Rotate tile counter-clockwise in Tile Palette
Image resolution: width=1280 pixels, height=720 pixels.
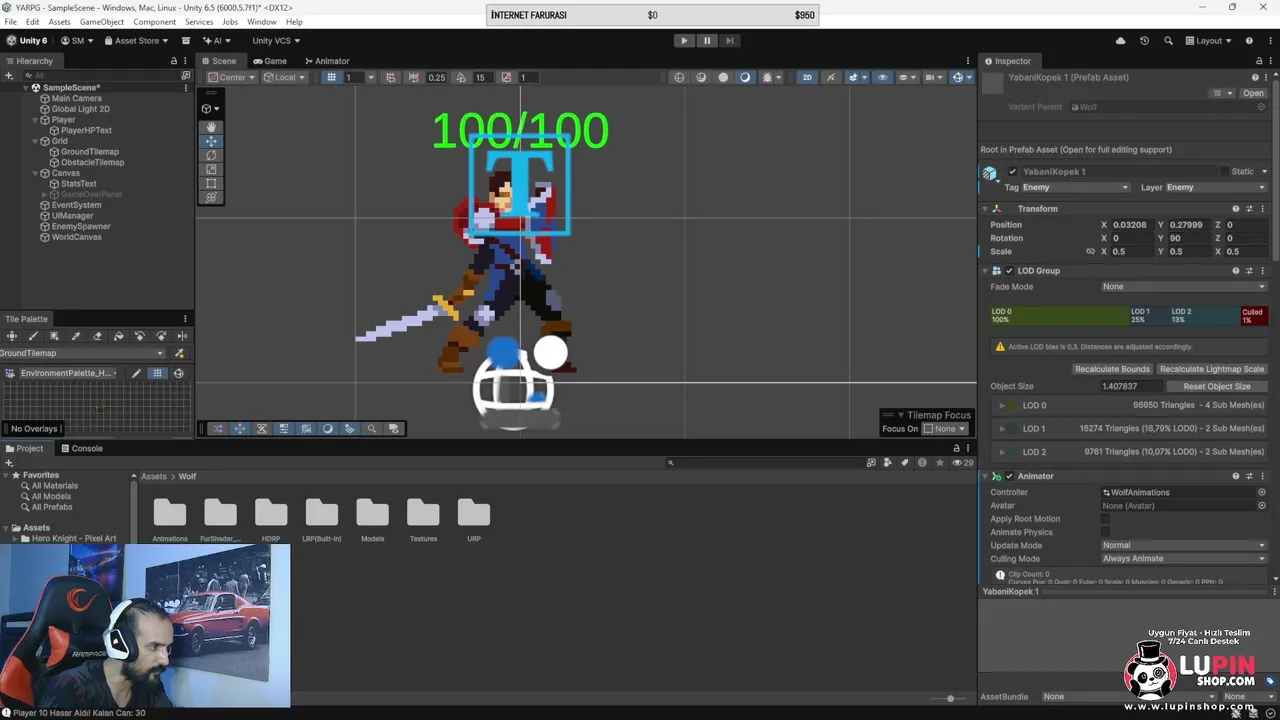(140, 336)
